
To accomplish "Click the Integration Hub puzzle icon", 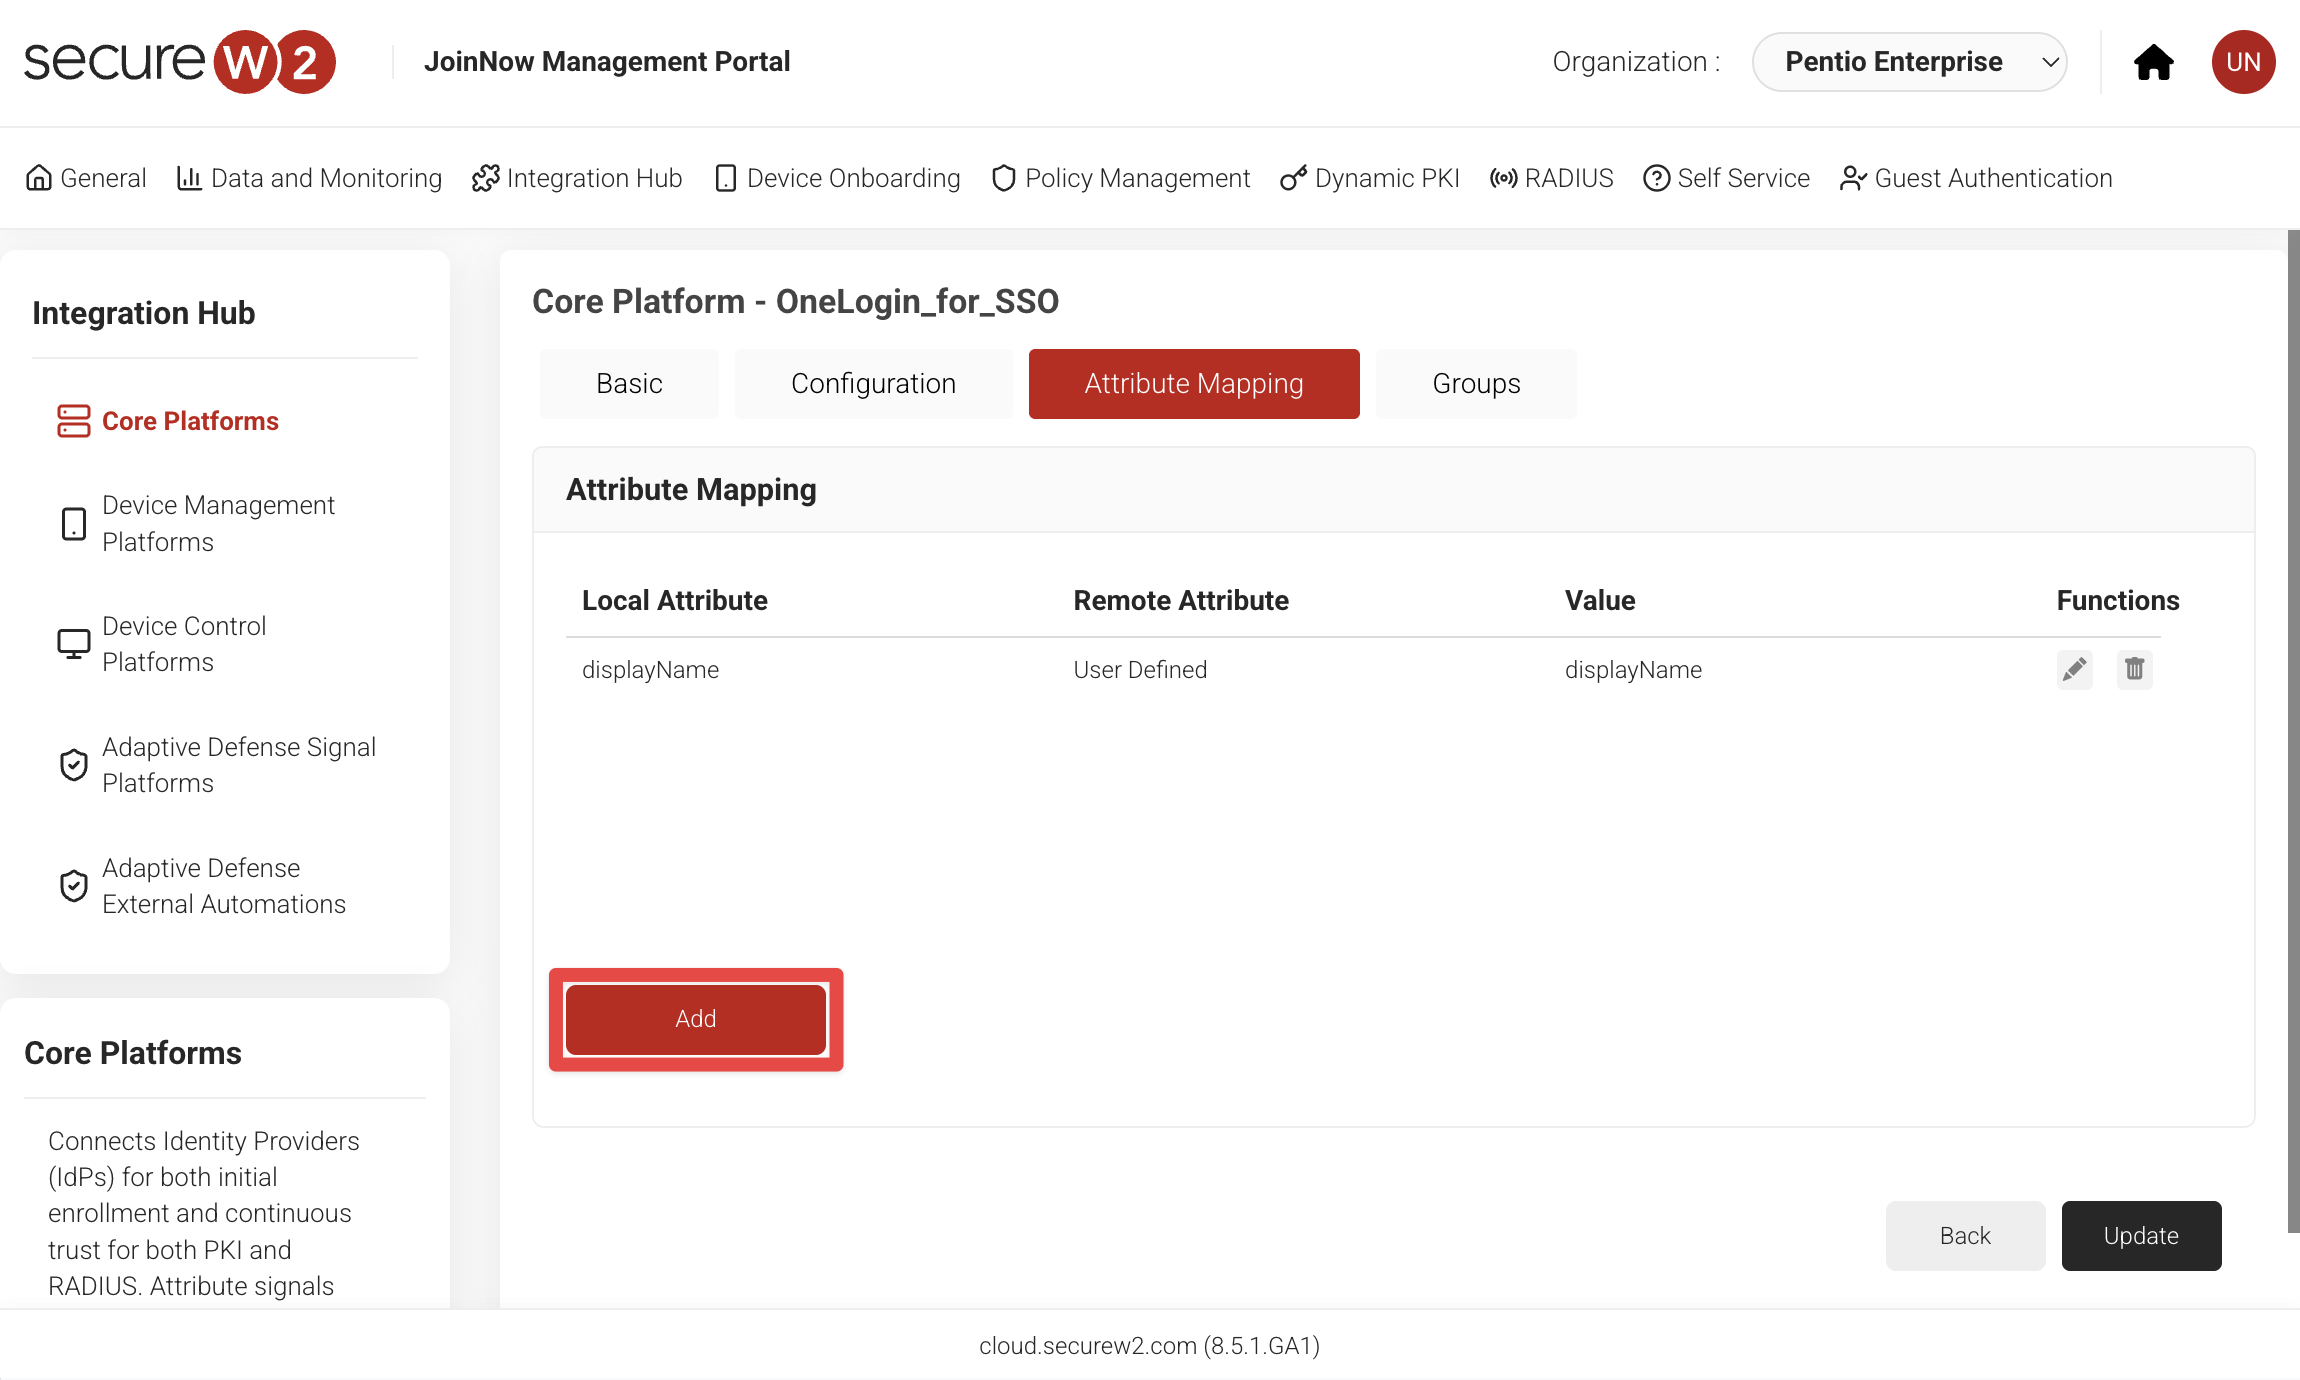I will [x=485, y=178].
